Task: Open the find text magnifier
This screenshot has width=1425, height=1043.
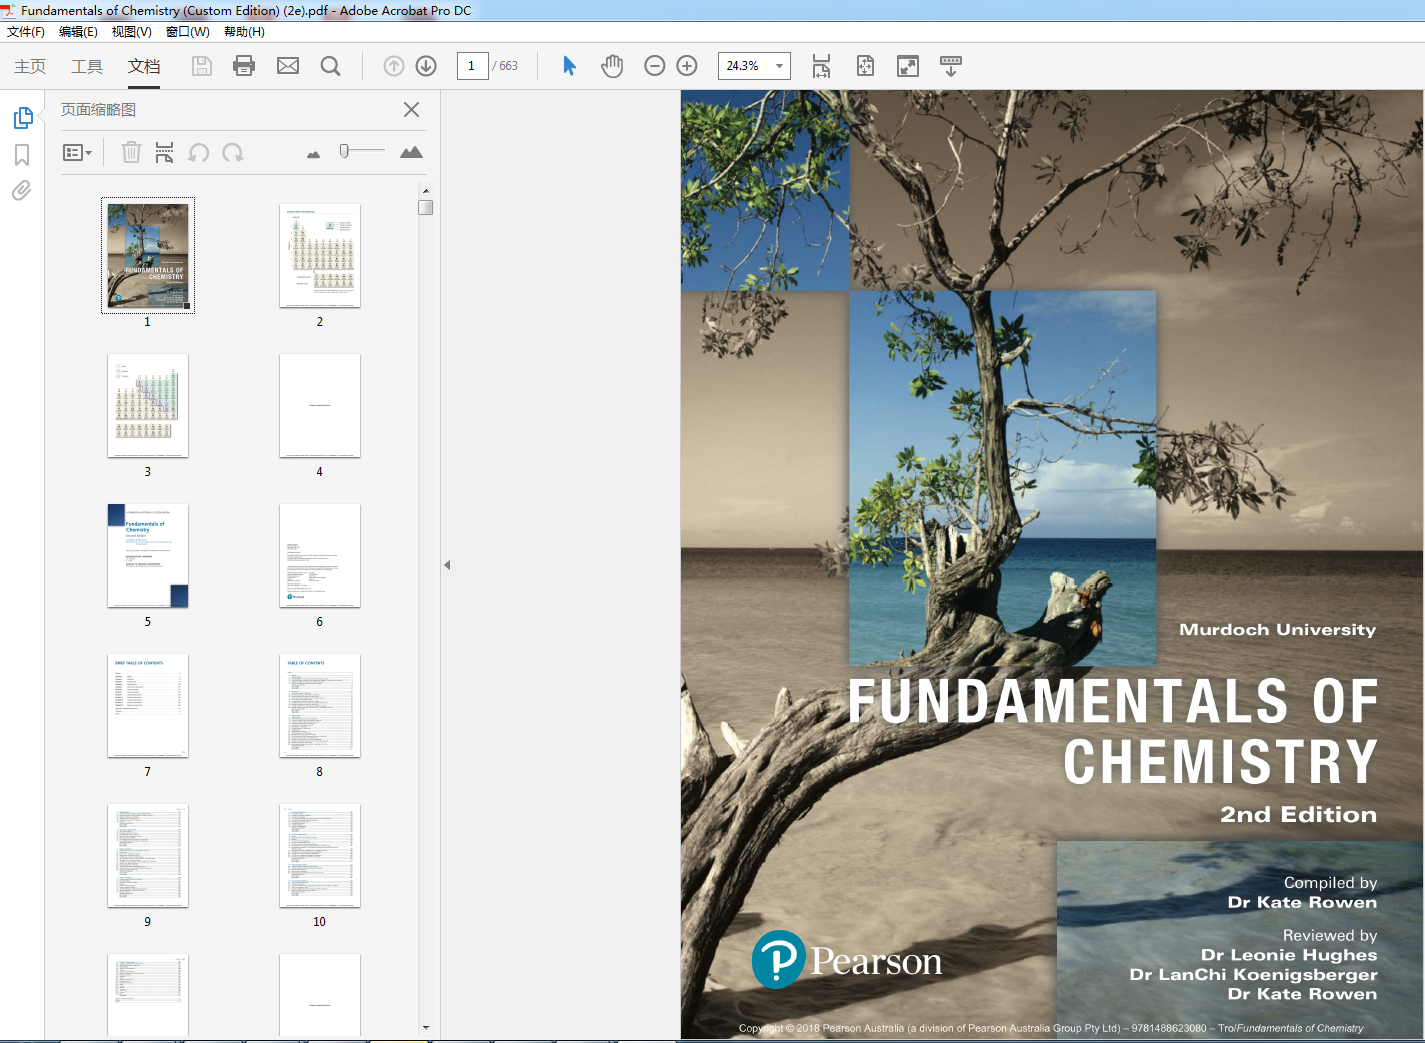Action: coord(330,66)
